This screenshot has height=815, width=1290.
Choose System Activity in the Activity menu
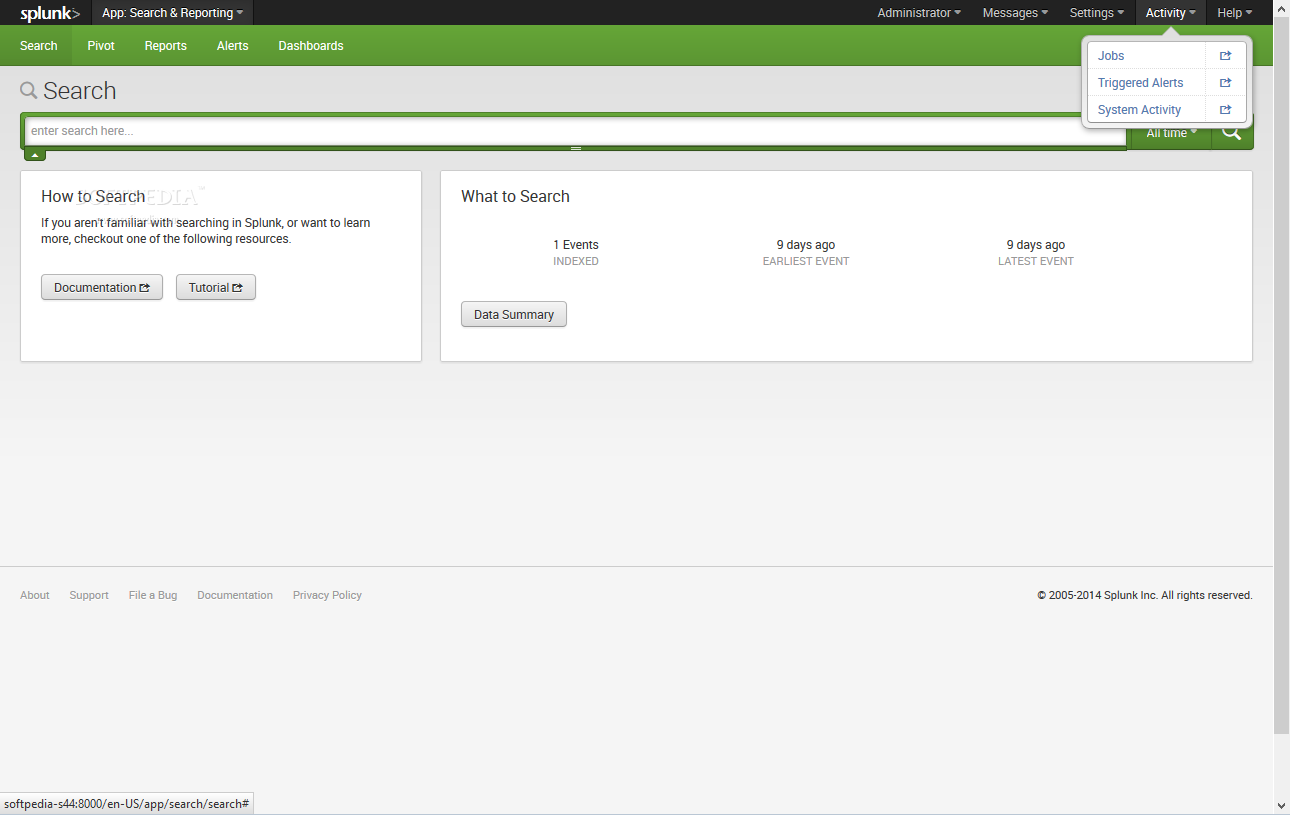[1139, 110]
